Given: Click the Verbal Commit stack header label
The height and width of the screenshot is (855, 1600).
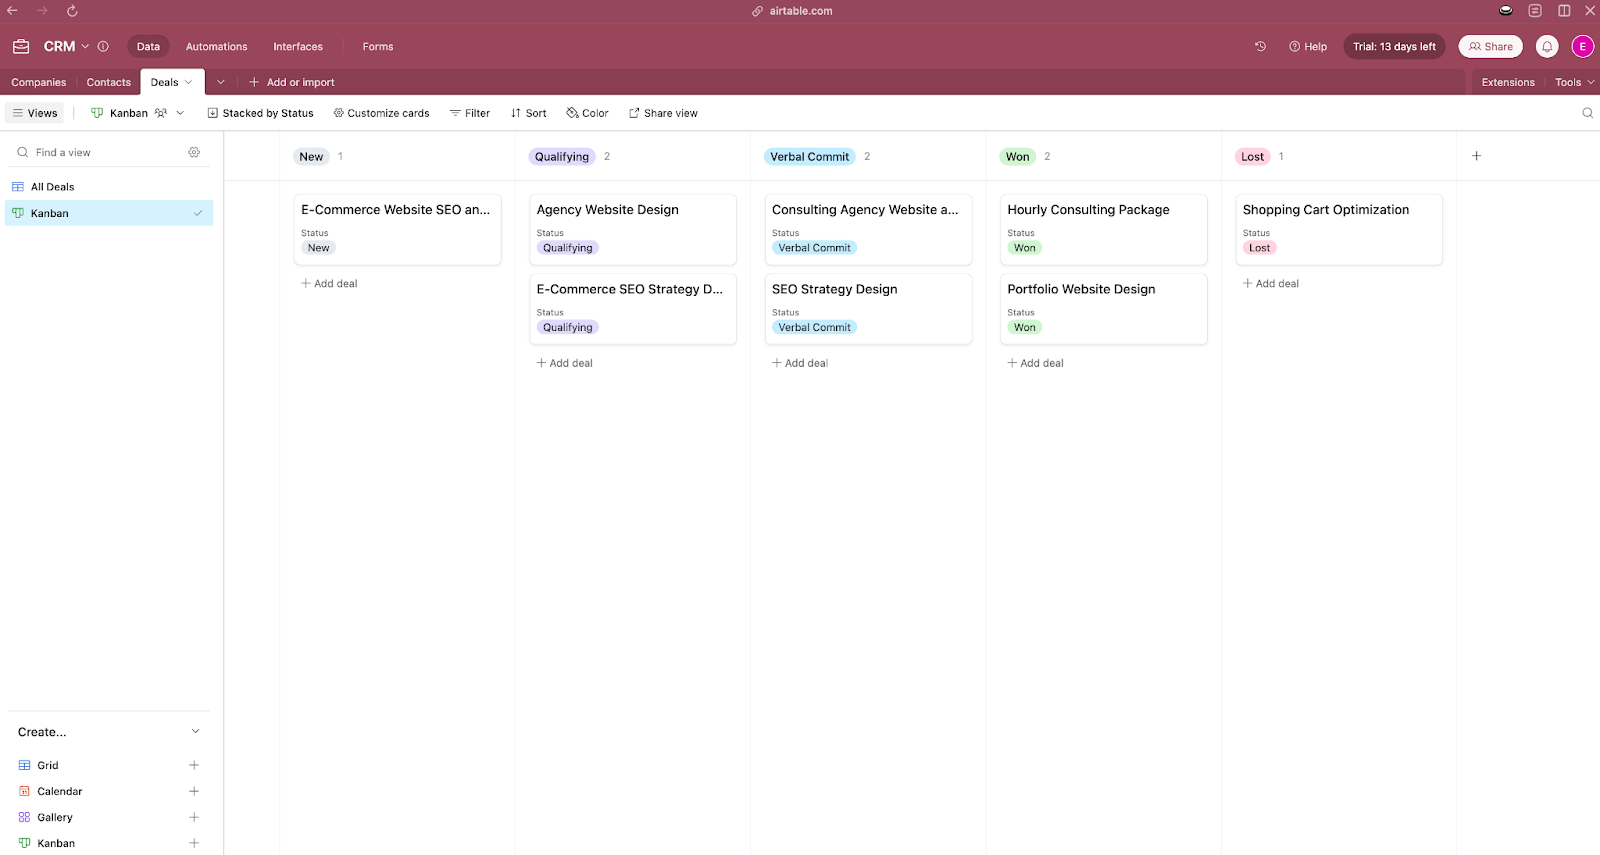Looking at the screenshot, I should [809, 156].
